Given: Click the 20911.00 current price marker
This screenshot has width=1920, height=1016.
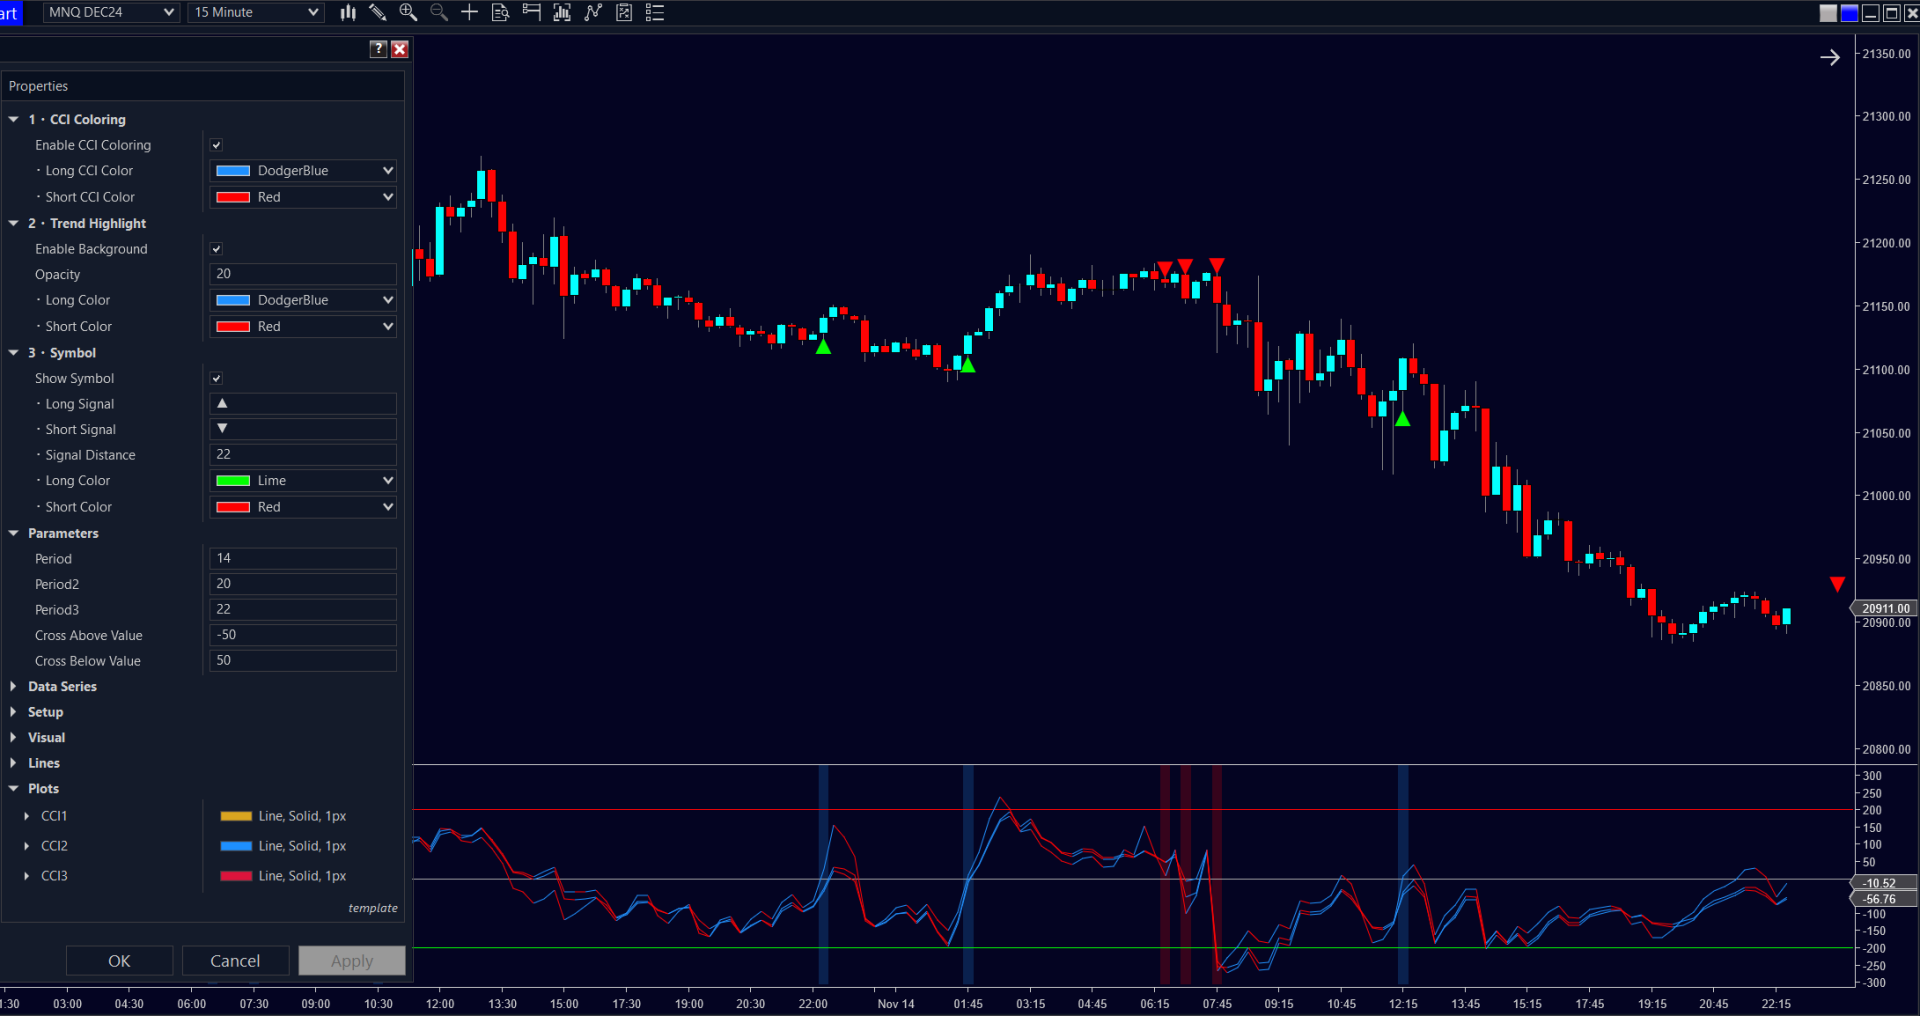Looking at the screenshot, I should pos(1885,608).
